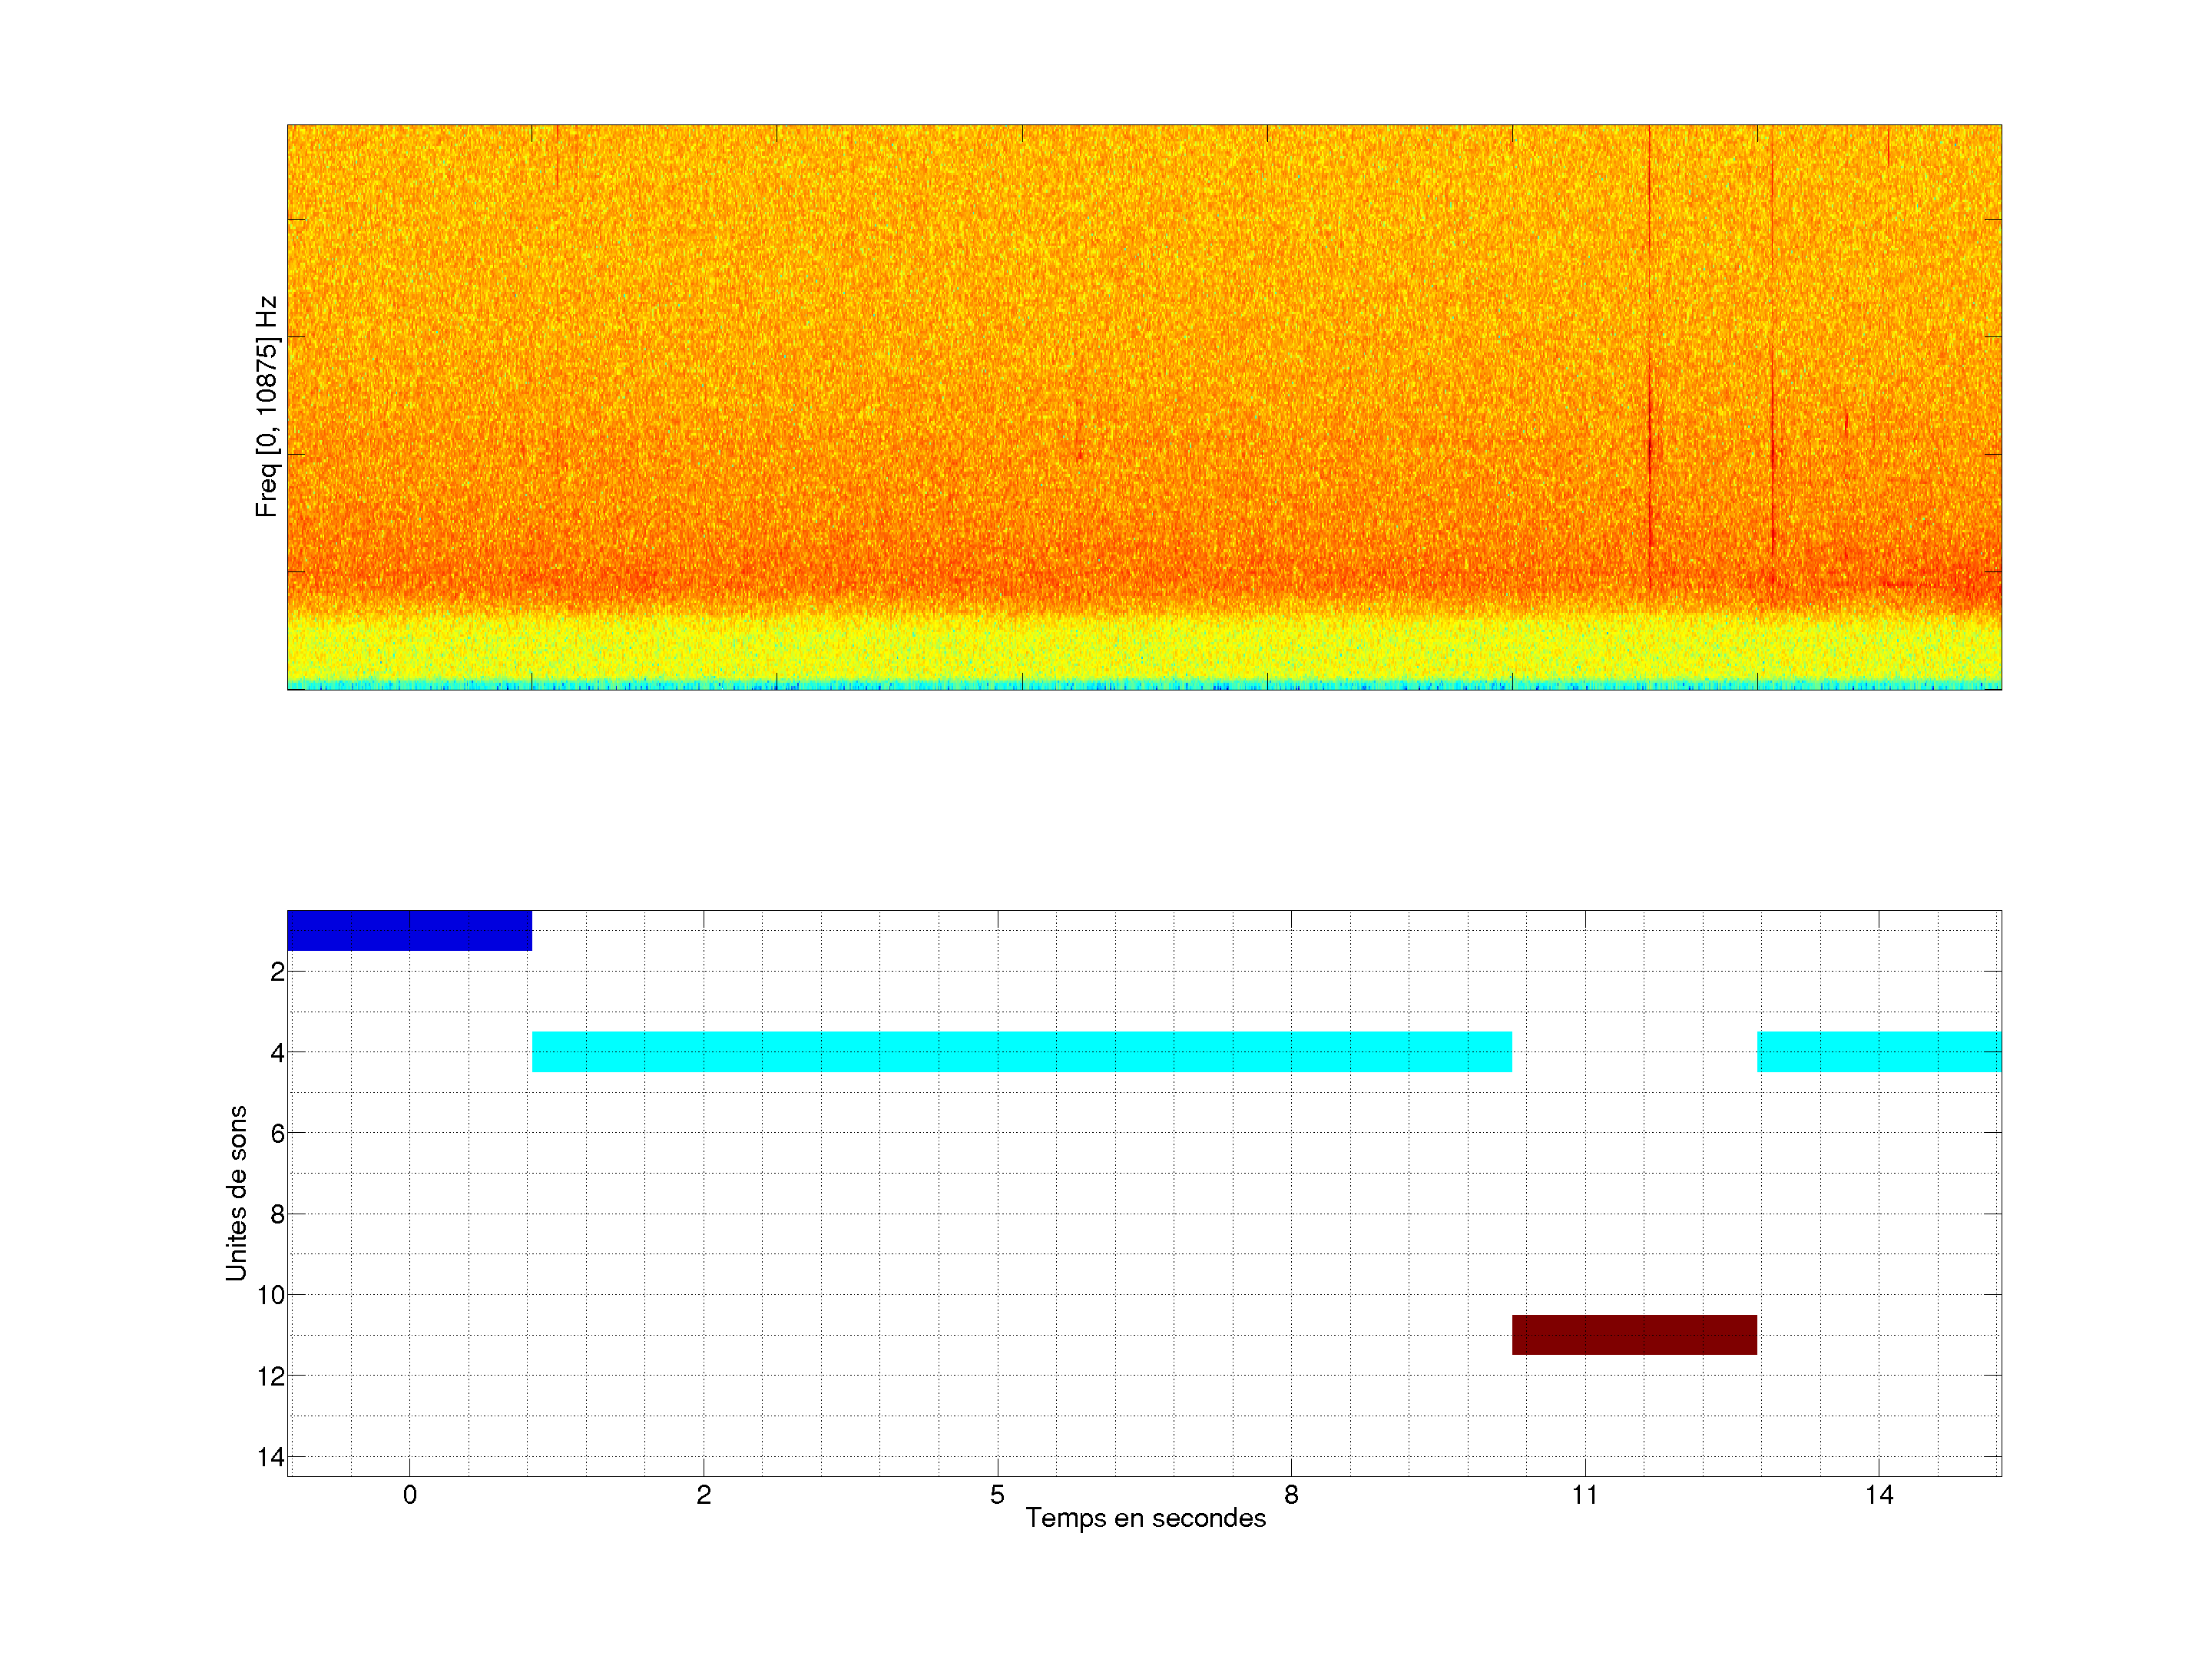Click the short cyan bar at right edge
The image size is (2212, 1659).
[x=1879, y=1051]
